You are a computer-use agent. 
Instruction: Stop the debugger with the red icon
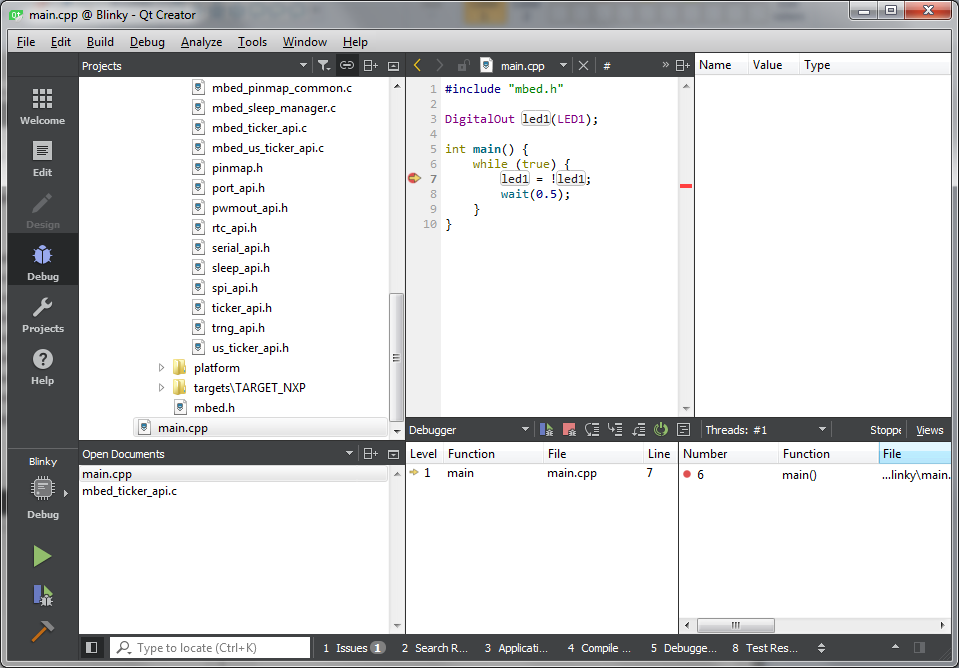point(568,430)
